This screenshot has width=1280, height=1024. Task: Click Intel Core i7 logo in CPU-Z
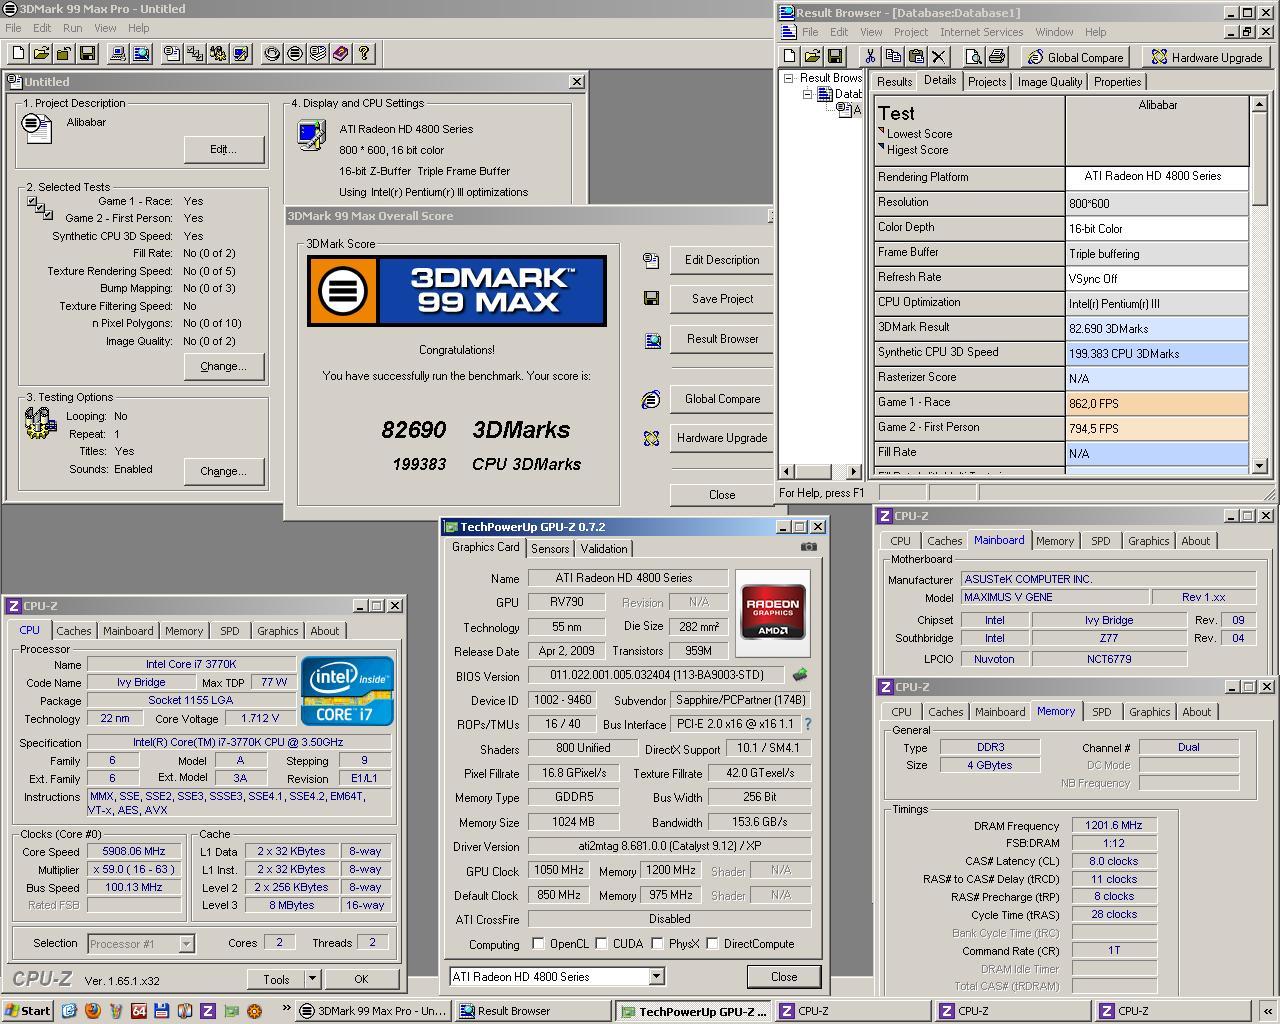348,691
